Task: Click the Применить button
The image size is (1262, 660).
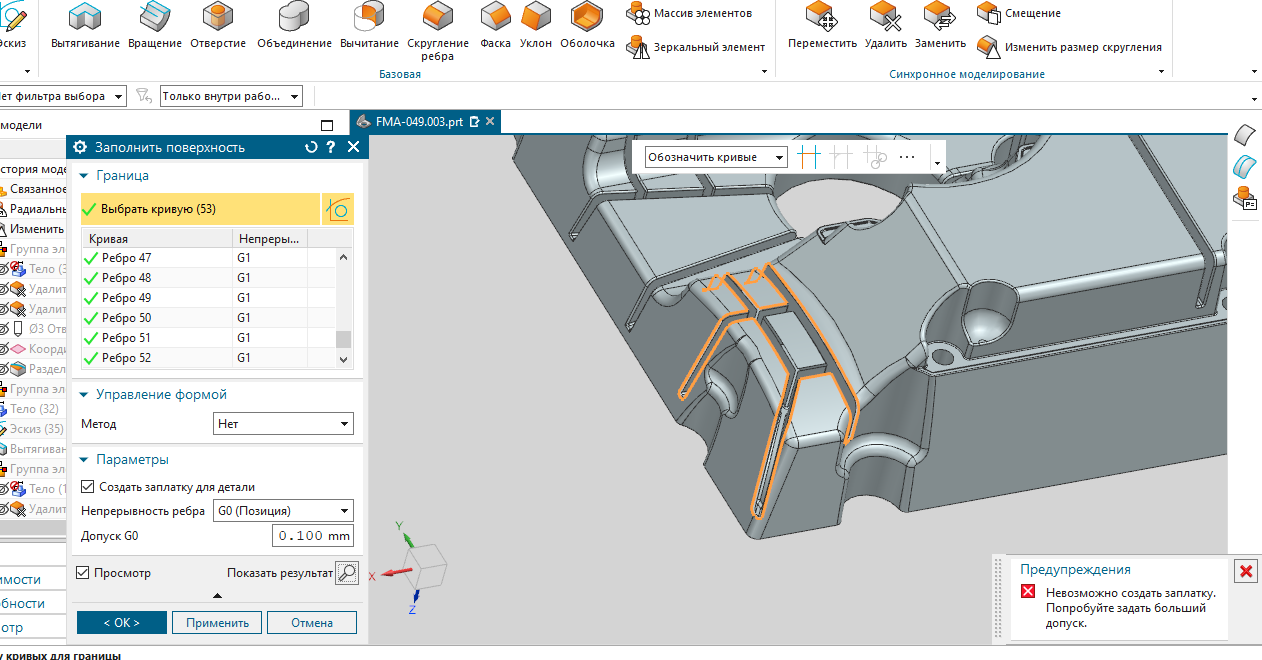Action: [x=217, y=622]
